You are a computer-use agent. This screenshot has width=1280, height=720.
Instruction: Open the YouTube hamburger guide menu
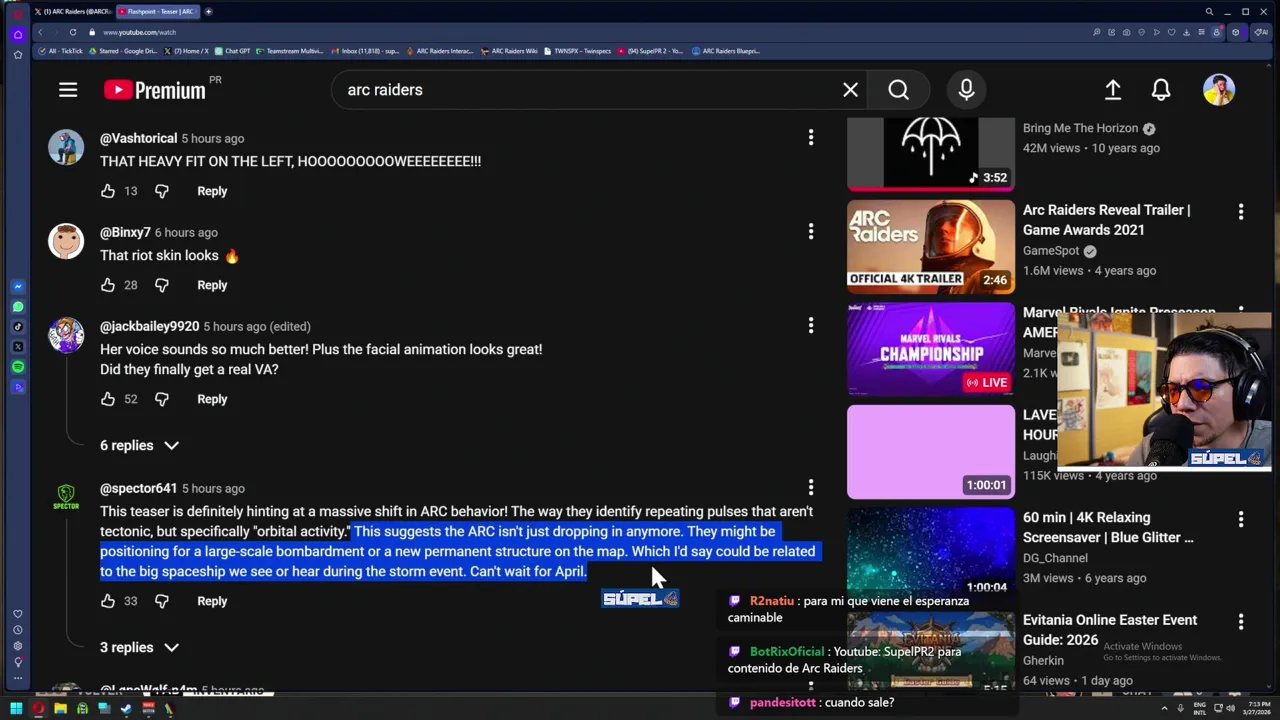coord(68,90)
